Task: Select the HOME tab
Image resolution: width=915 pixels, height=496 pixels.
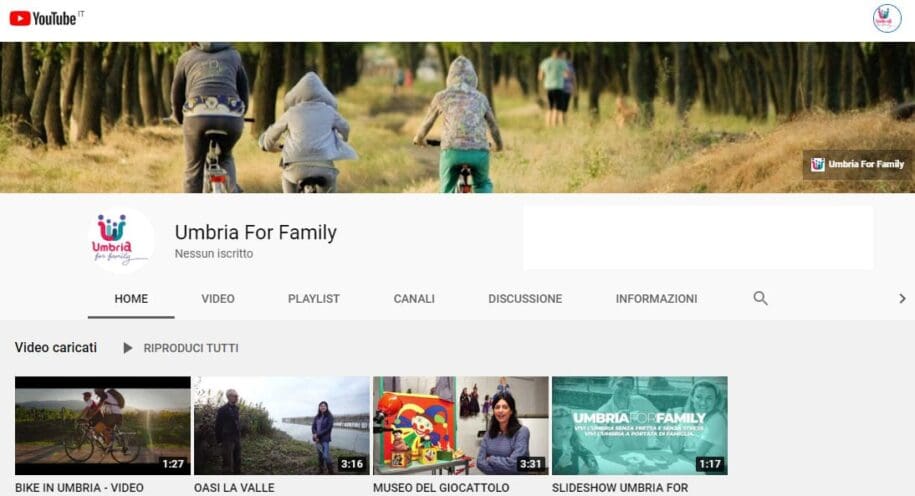Action: point(131,299)
